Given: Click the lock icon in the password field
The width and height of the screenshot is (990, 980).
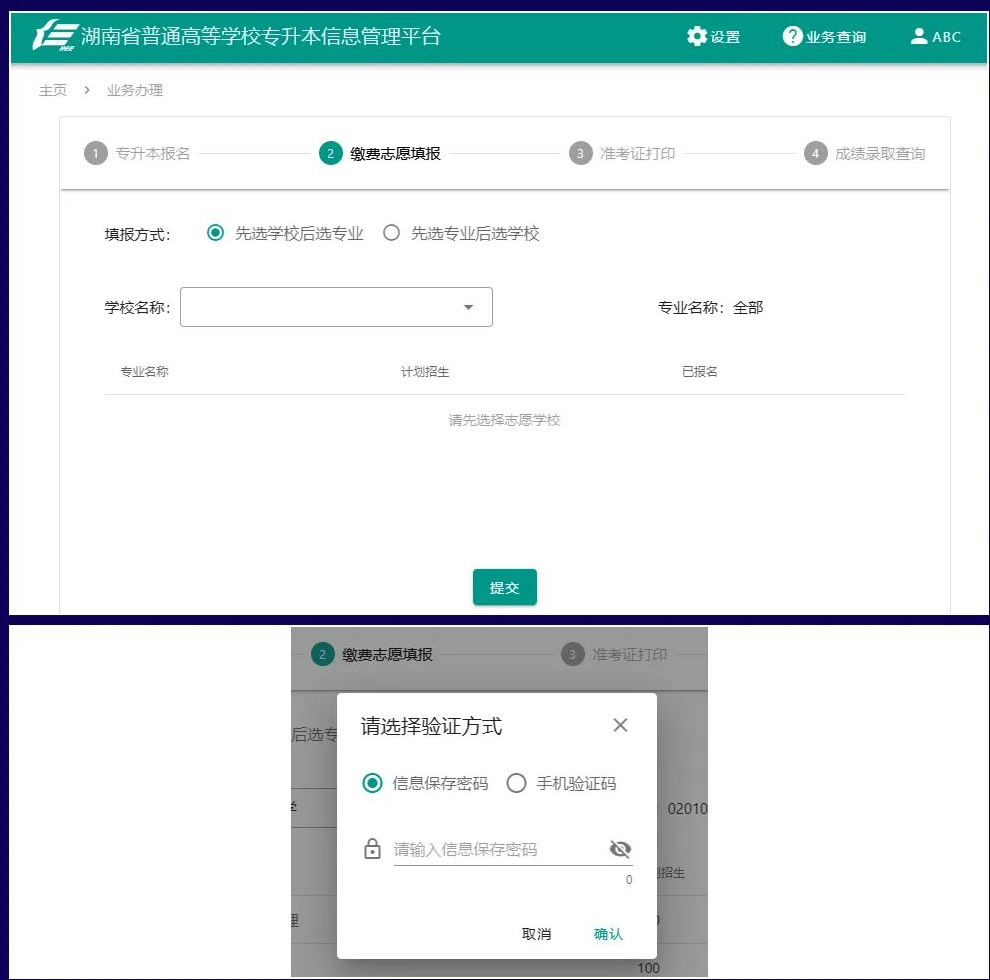Looking at the screenshot, I should point(372,849).
